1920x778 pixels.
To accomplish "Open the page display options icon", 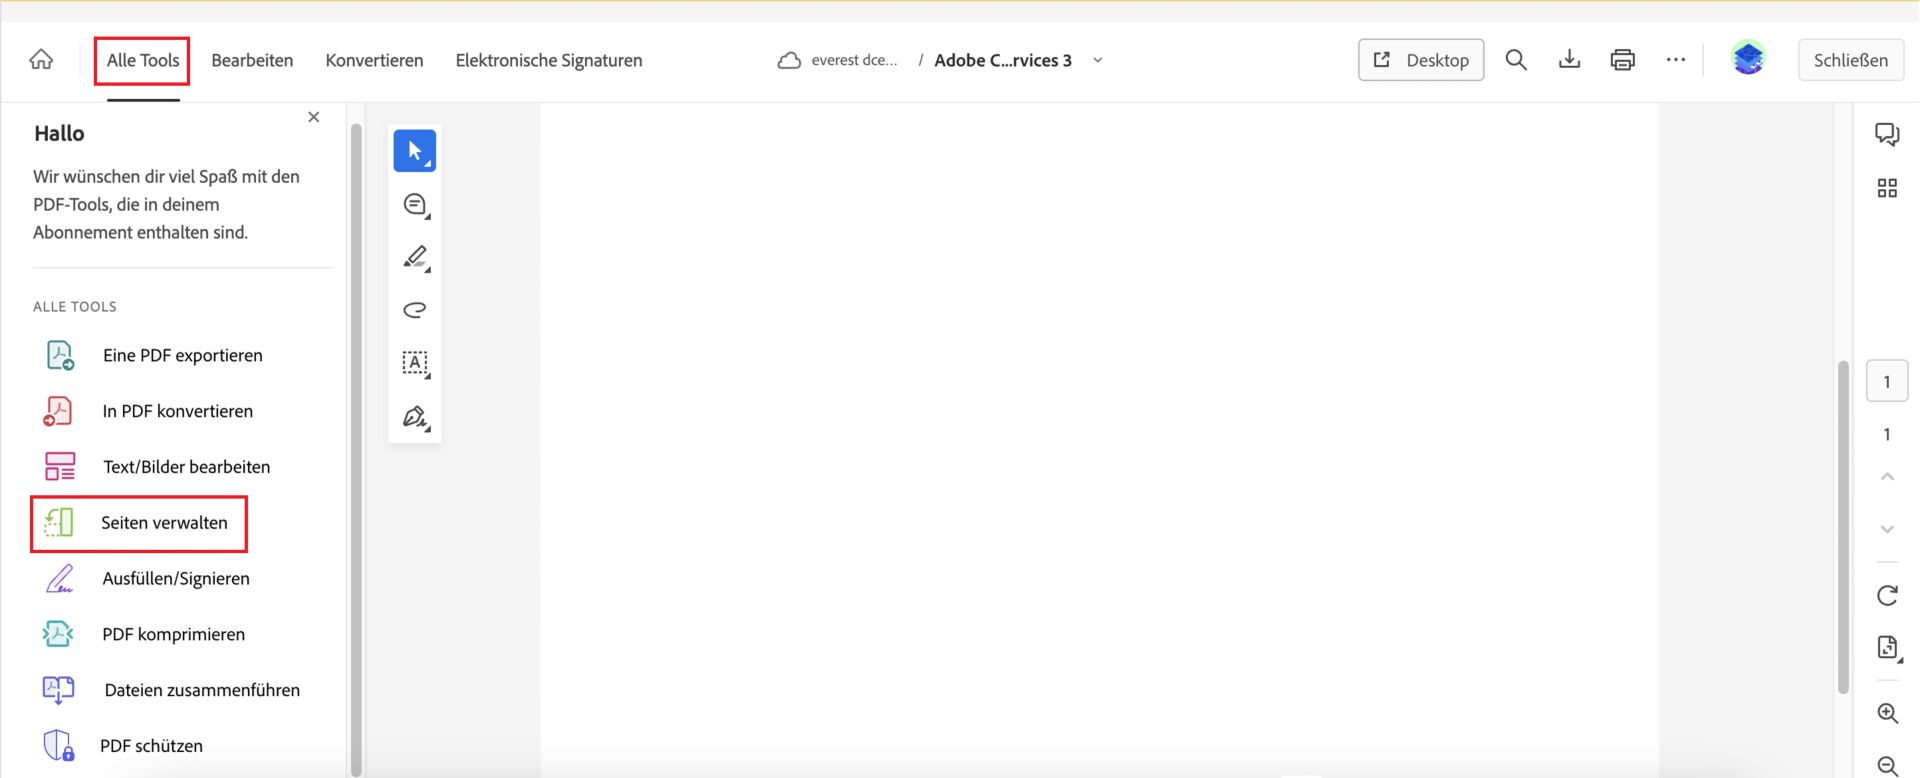I will [1887, 648].
